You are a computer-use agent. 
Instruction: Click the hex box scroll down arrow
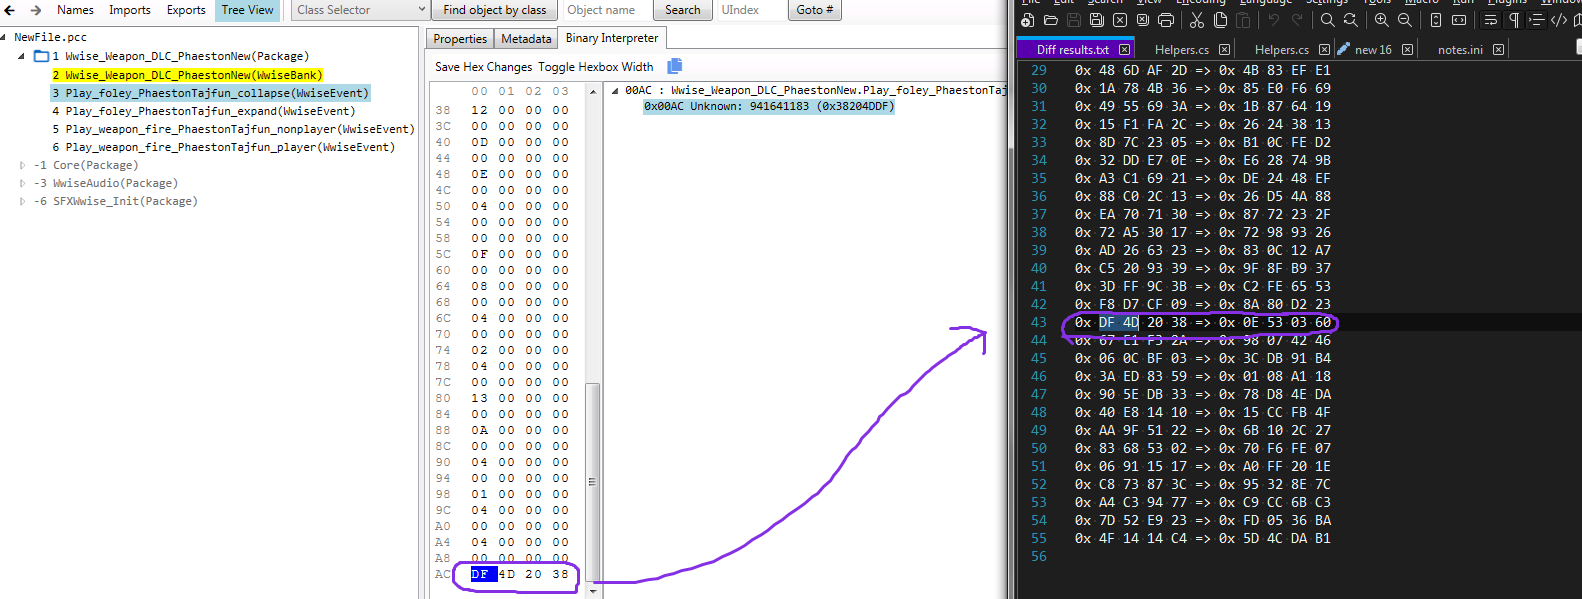click(x=592, y=591)
